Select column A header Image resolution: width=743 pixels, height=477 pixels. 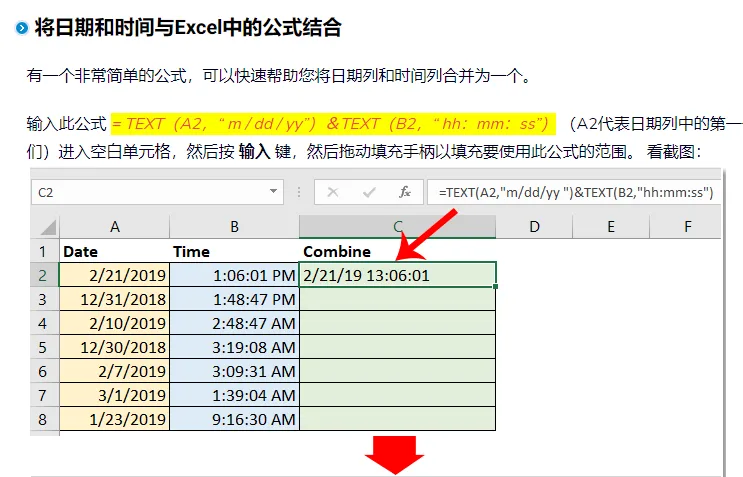click(114, 227)
